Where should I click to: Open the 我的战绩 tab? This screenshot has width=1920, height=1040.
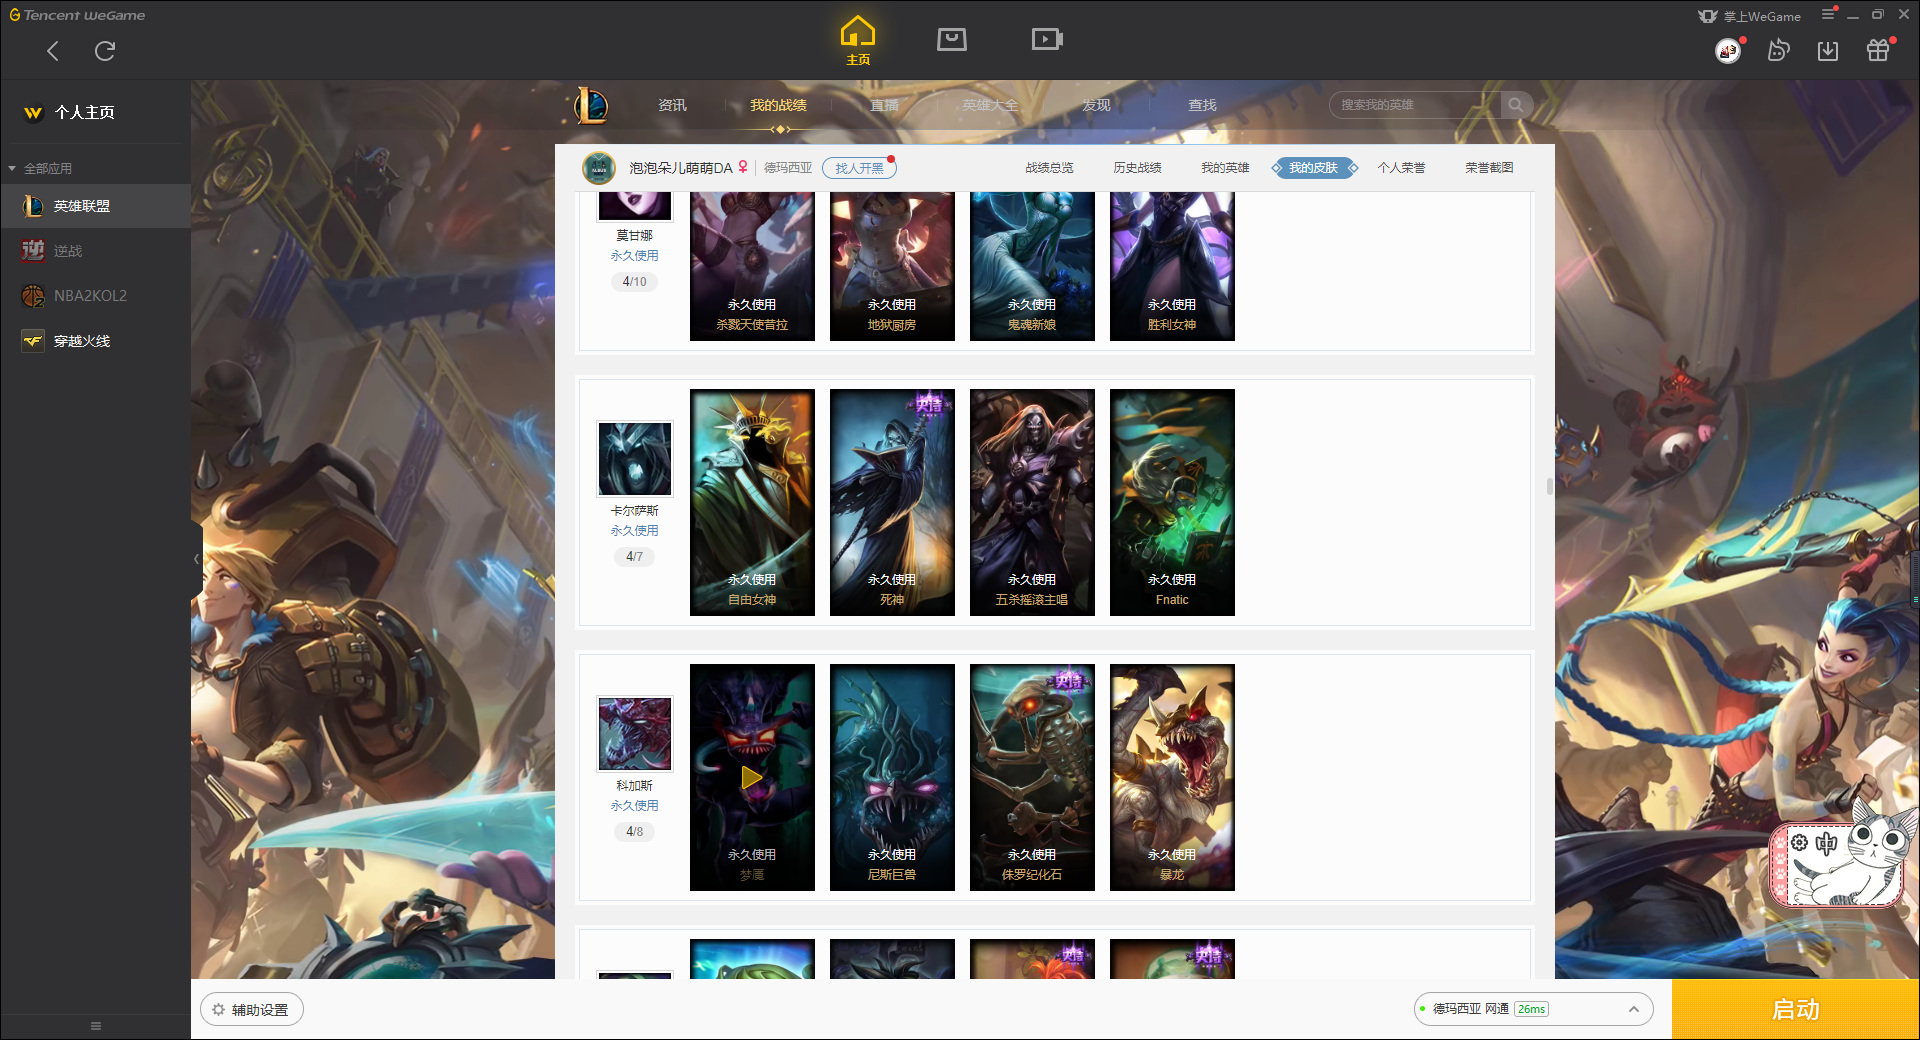pos(778,105)
